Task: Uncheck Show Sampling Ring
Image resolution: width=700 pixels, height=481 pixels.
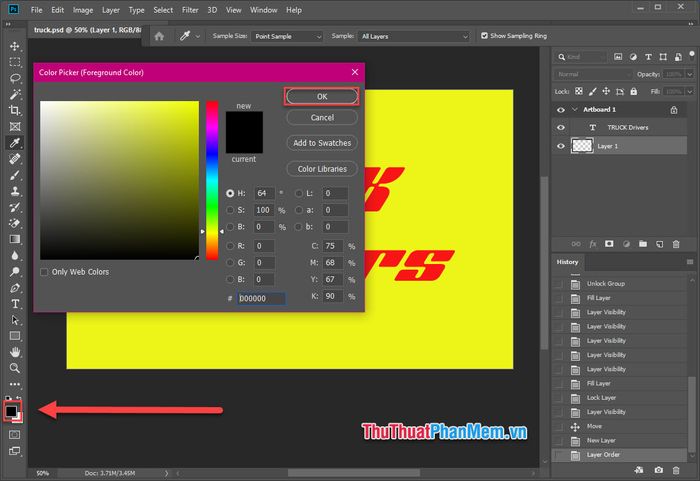Action: tap(485, 36)
